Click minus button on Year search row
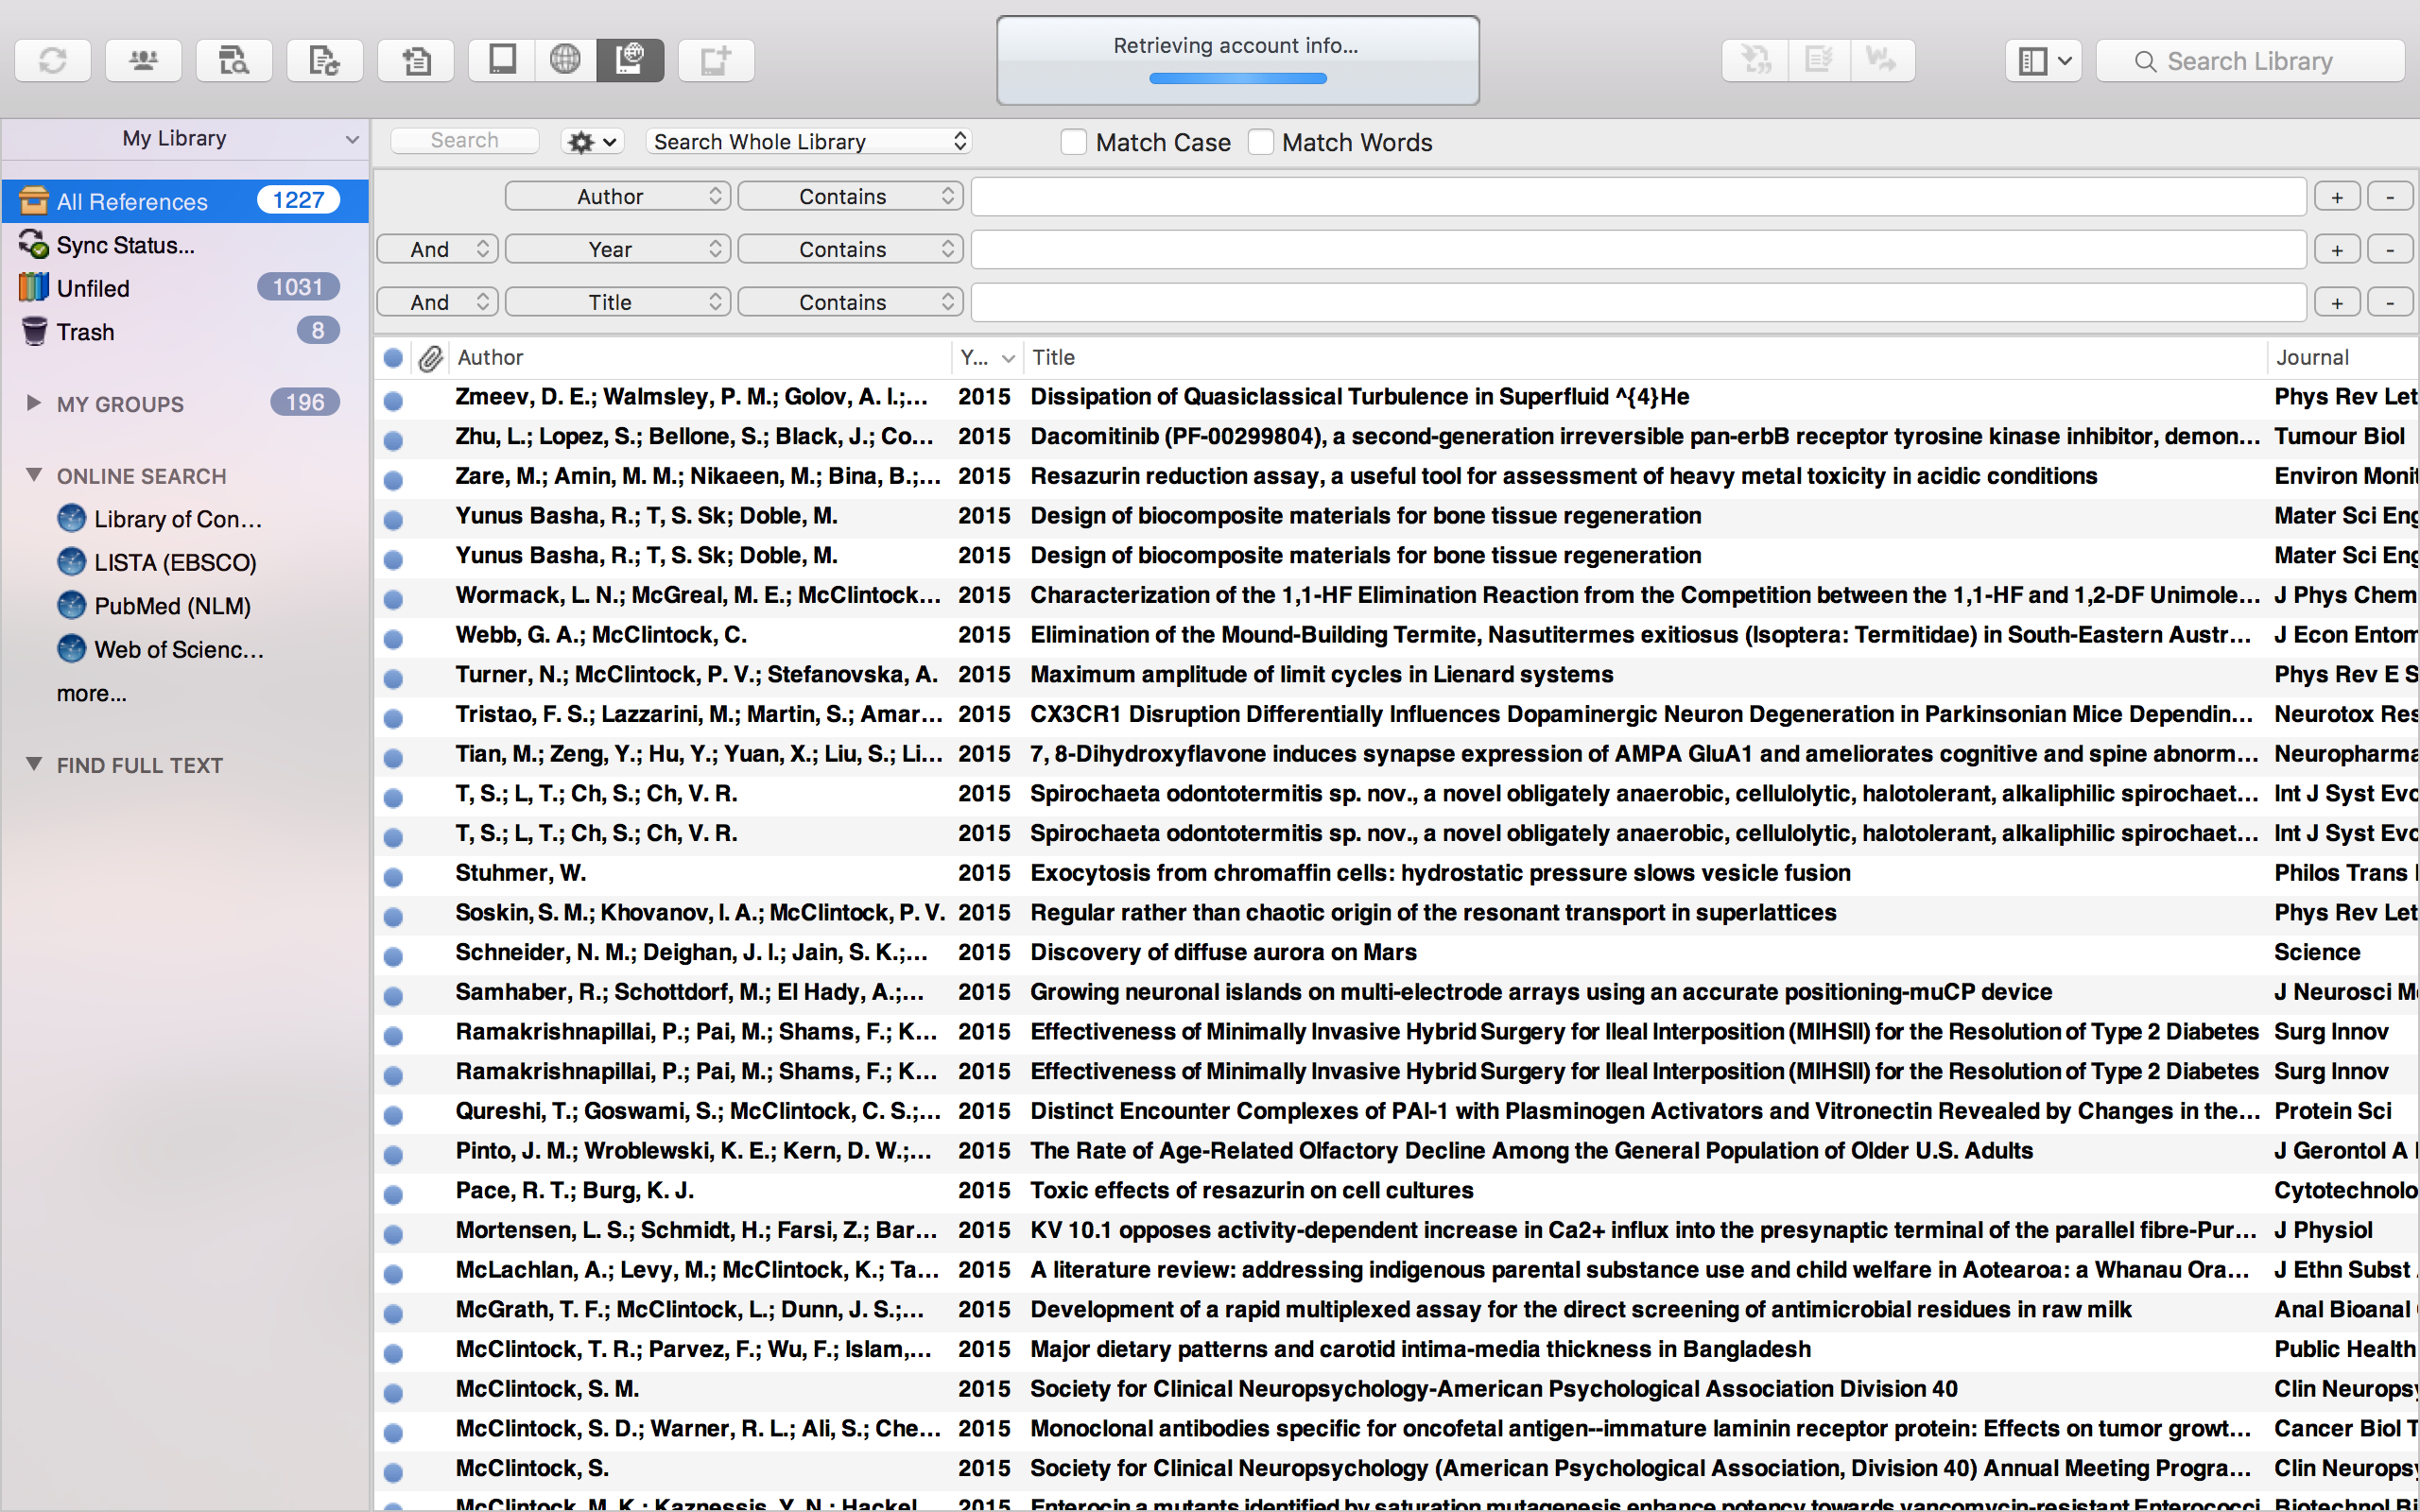Screen dimensions: 2420x1512 2390,250
